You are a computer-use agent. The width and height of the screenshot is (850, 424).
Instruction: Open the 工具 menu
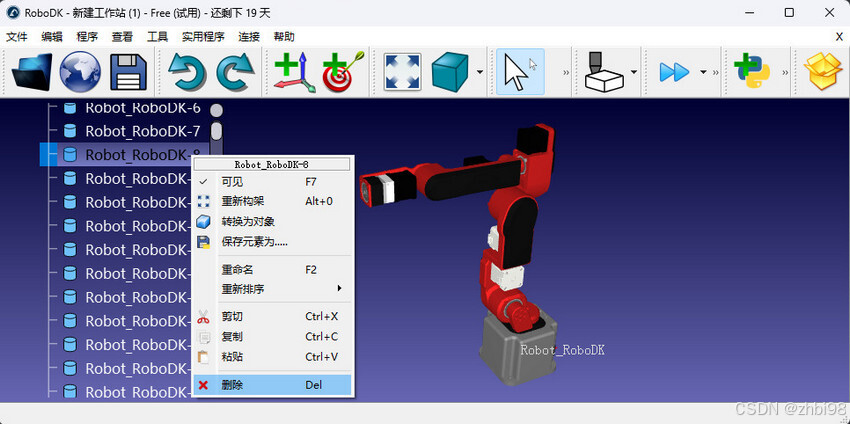point(158,37)
